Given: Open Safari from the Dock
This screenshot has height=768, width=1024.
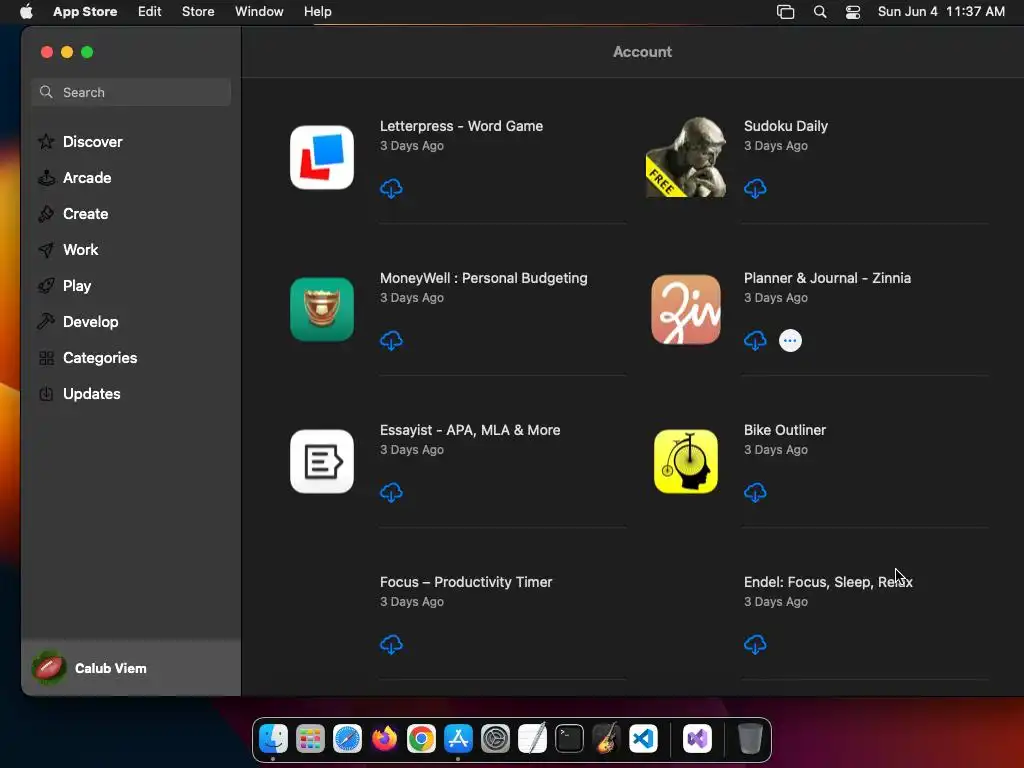Looking at the screenshot, I should (x=347, y=739).
